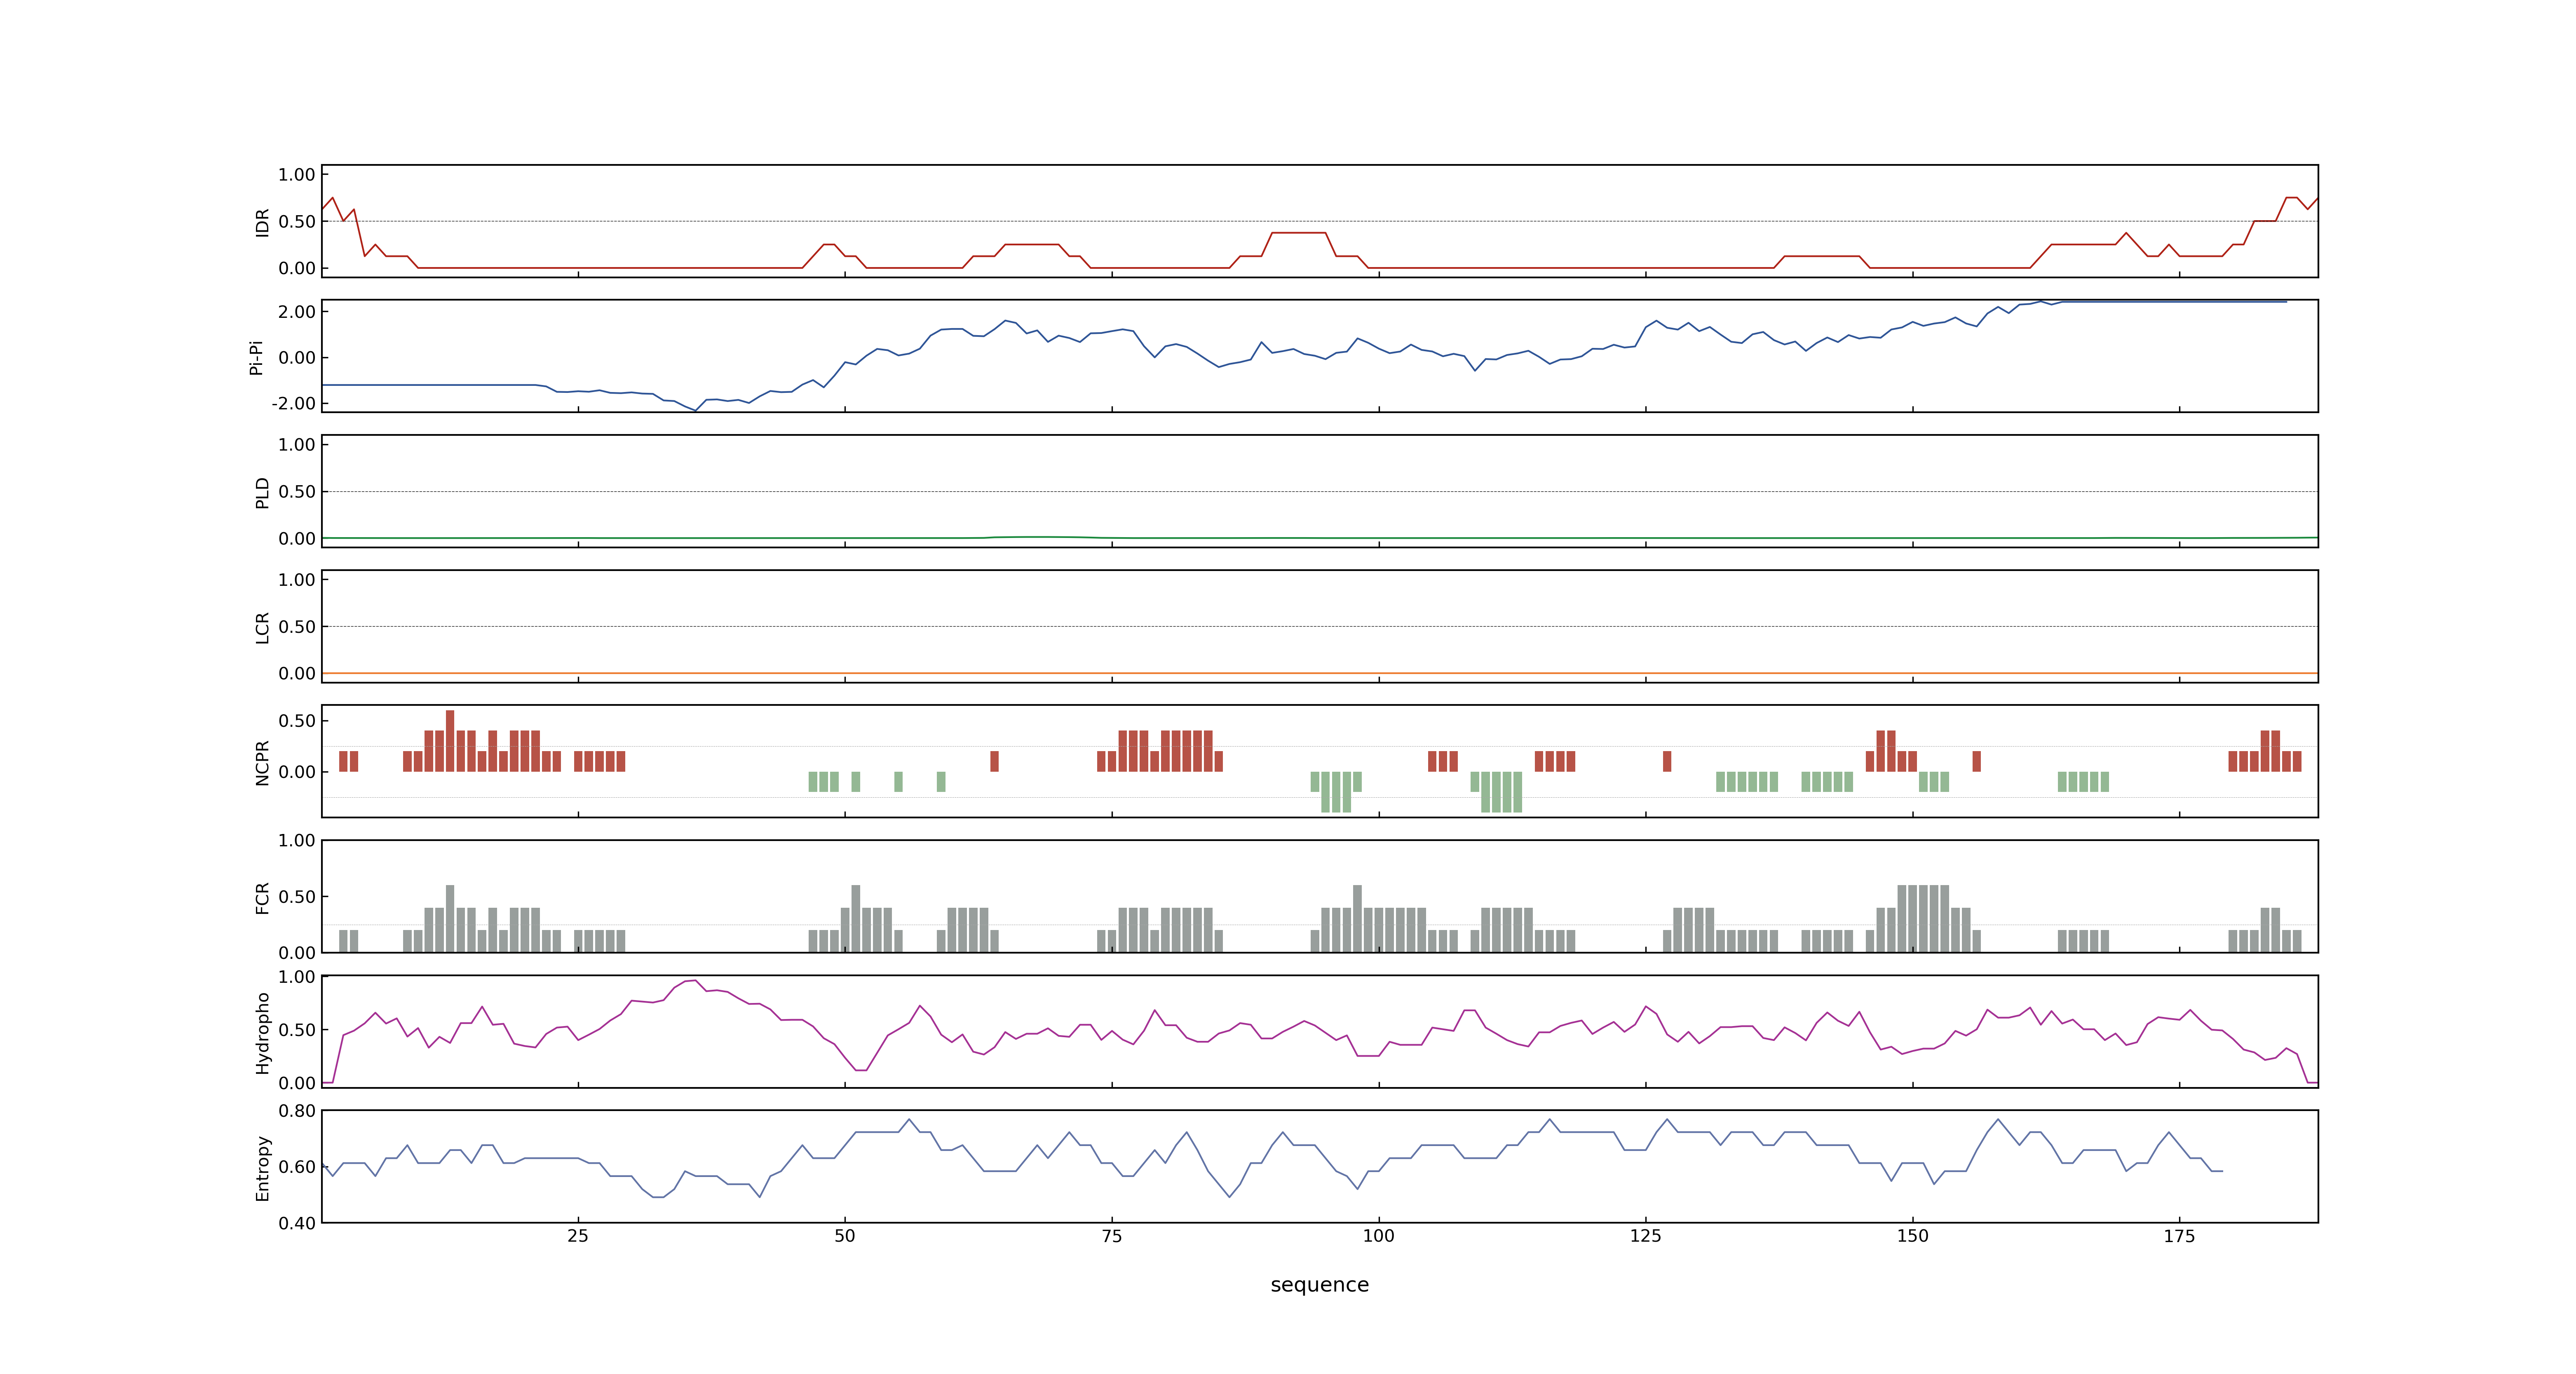
Task: Click the Pi-Pi y-axis label
Action: pyautogui.click(x=256, y=357)
